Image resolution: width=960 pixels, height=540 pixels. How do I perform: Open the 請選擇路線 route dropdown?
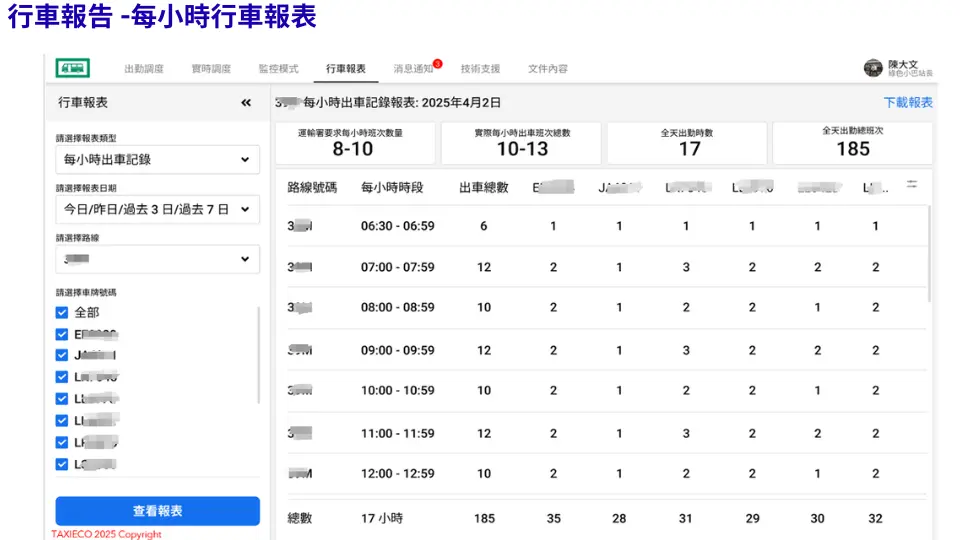click(157, 259)
